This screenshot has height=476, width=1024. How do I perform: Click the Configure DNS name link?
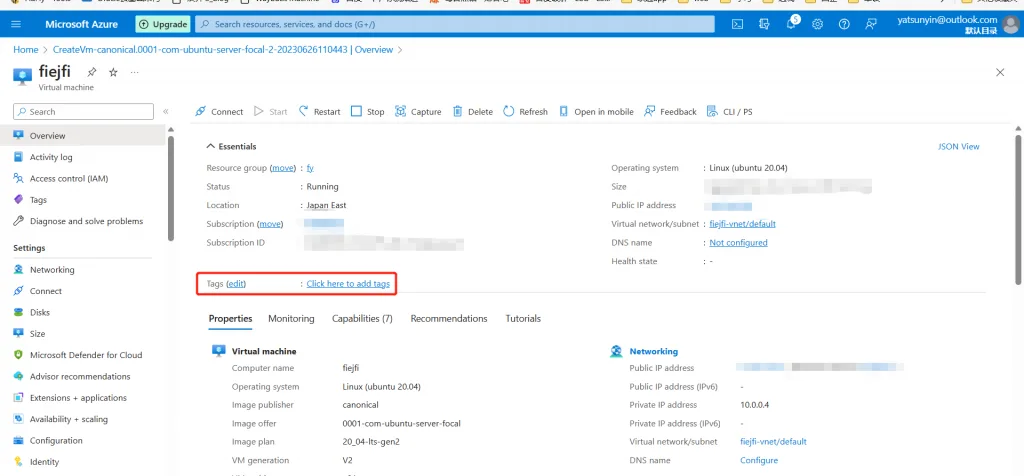click(x=759, y=460)
